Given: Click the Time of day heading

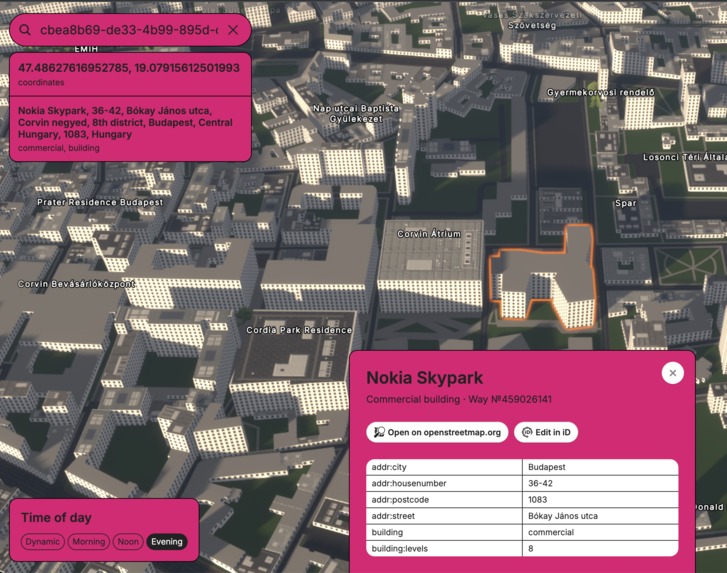Looking at the screenshot, I should (56, 517).
